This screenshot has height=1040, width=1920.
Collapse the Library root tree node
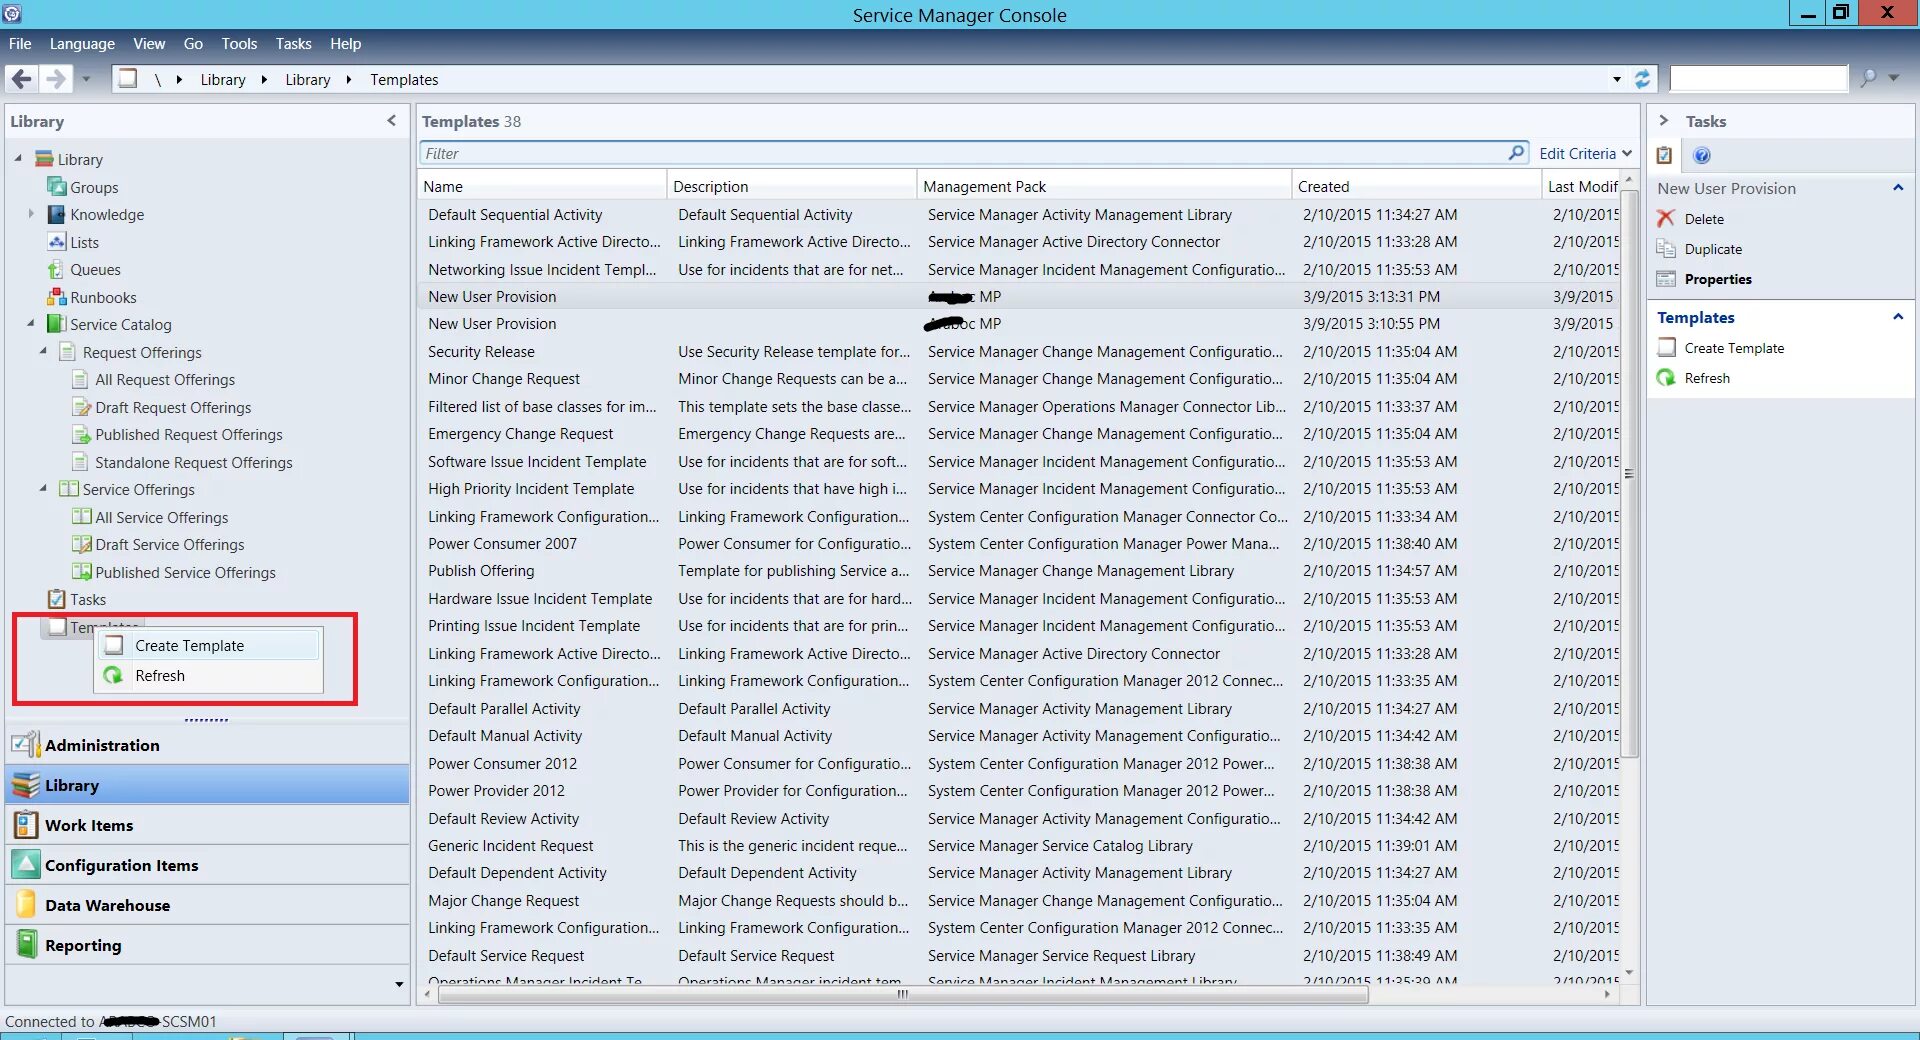click(x=18, y=158)
